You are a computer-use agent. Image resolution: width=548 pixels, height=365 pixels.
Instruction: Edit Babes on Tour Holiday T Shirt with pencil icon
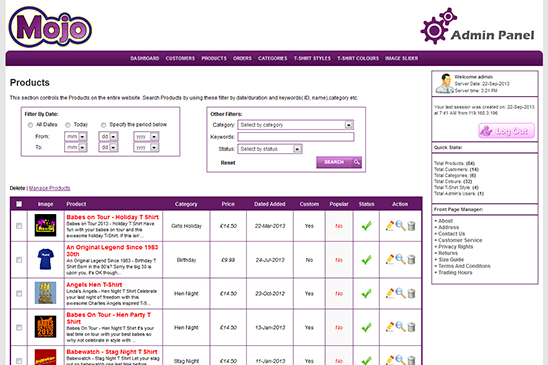coord(390,226)
